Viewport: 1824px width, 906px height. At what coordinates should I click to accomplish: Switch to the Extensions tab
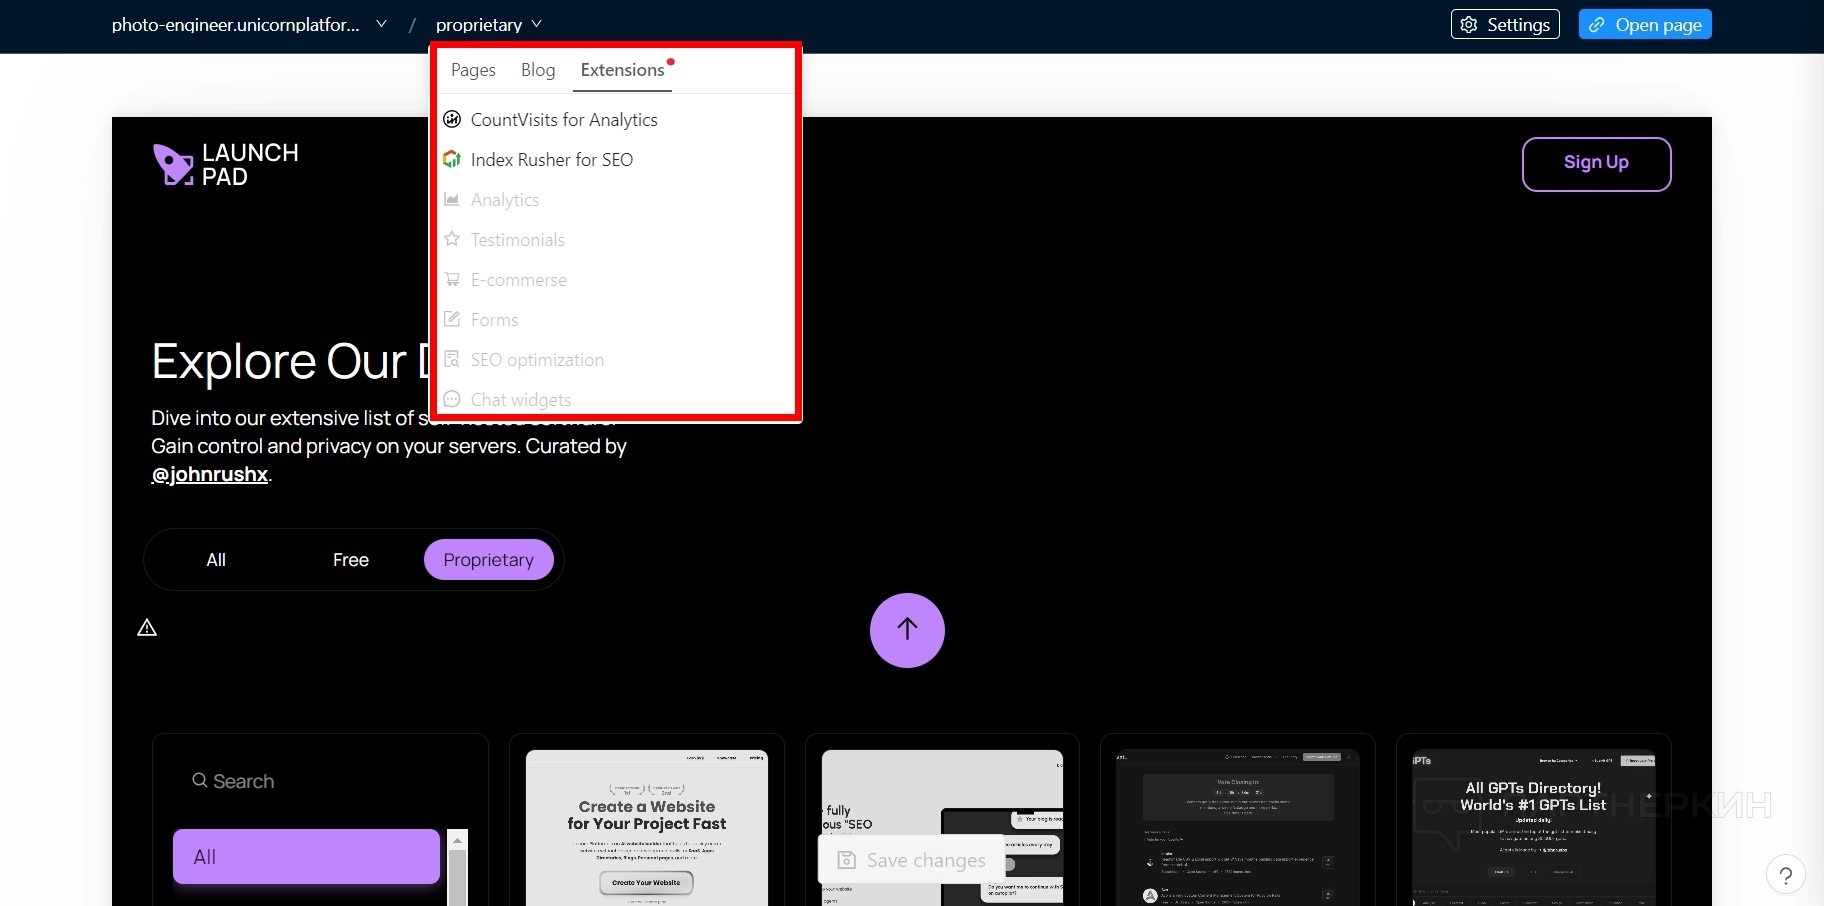click(x=623, y=70)
